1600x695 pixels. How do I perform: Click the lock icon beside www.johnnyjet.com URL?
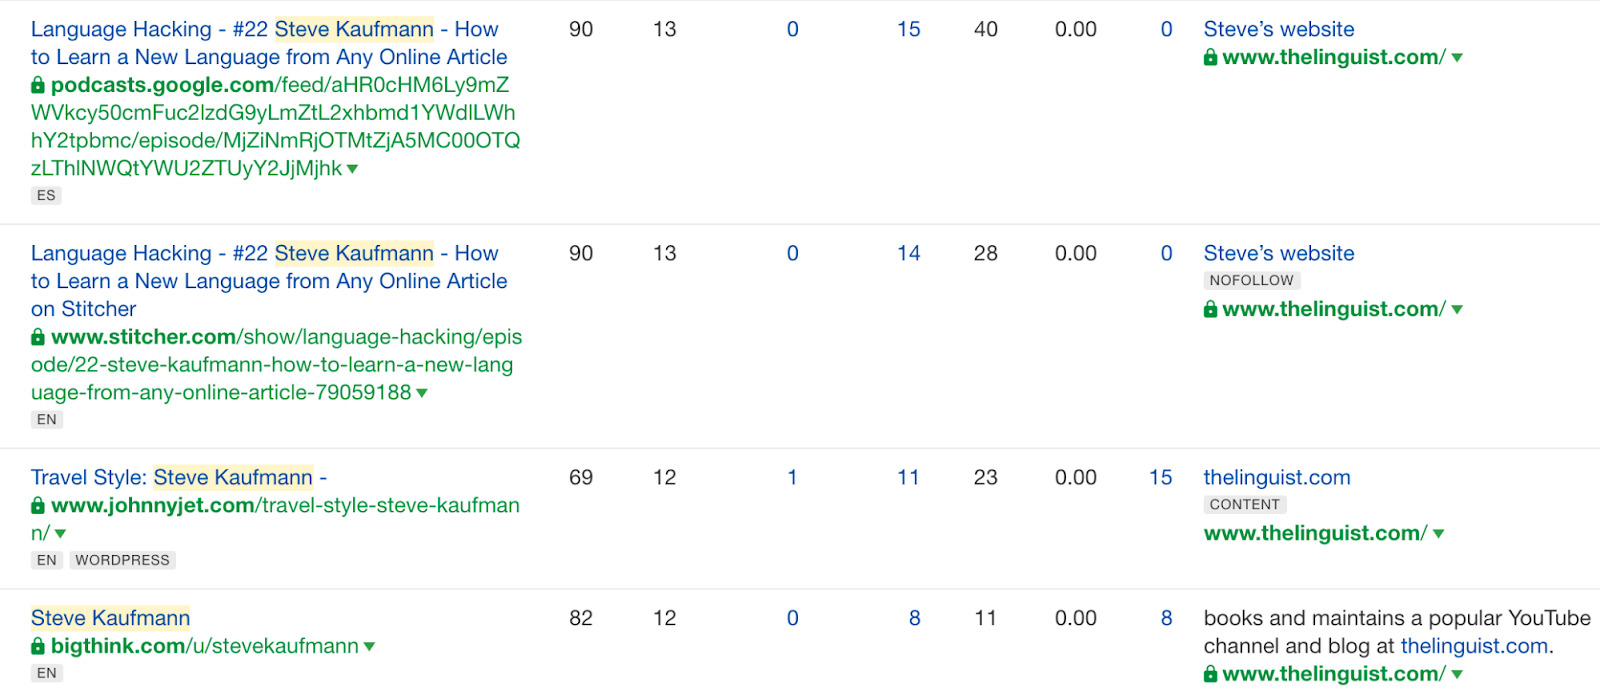coord(38,506)
